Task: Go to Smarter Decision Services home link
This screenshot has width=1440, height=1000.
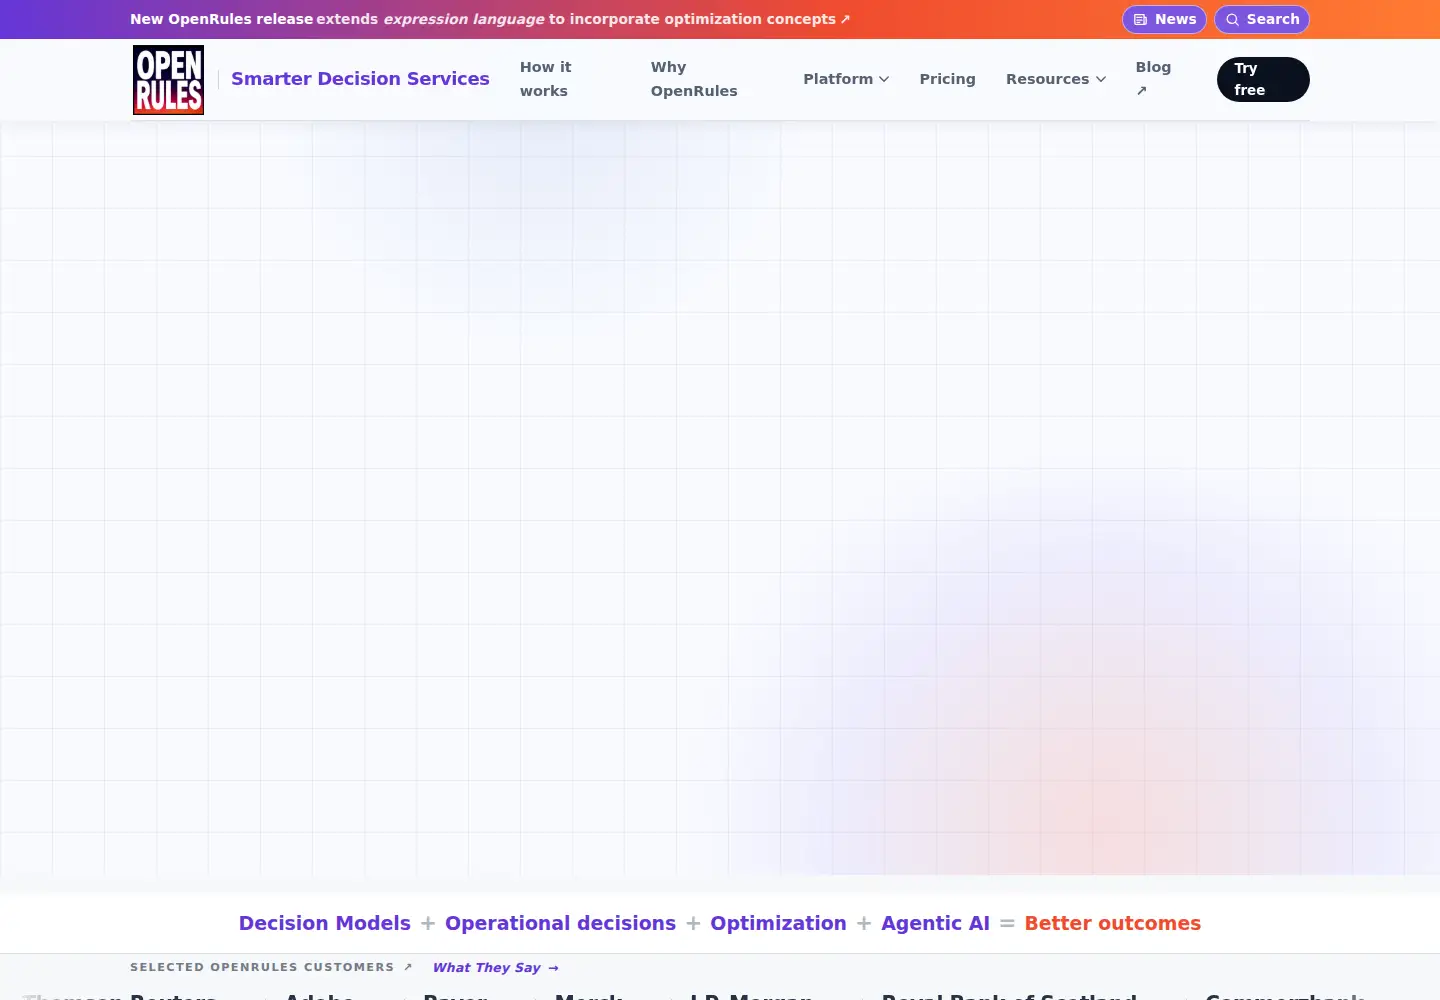Action: (360, 79)
